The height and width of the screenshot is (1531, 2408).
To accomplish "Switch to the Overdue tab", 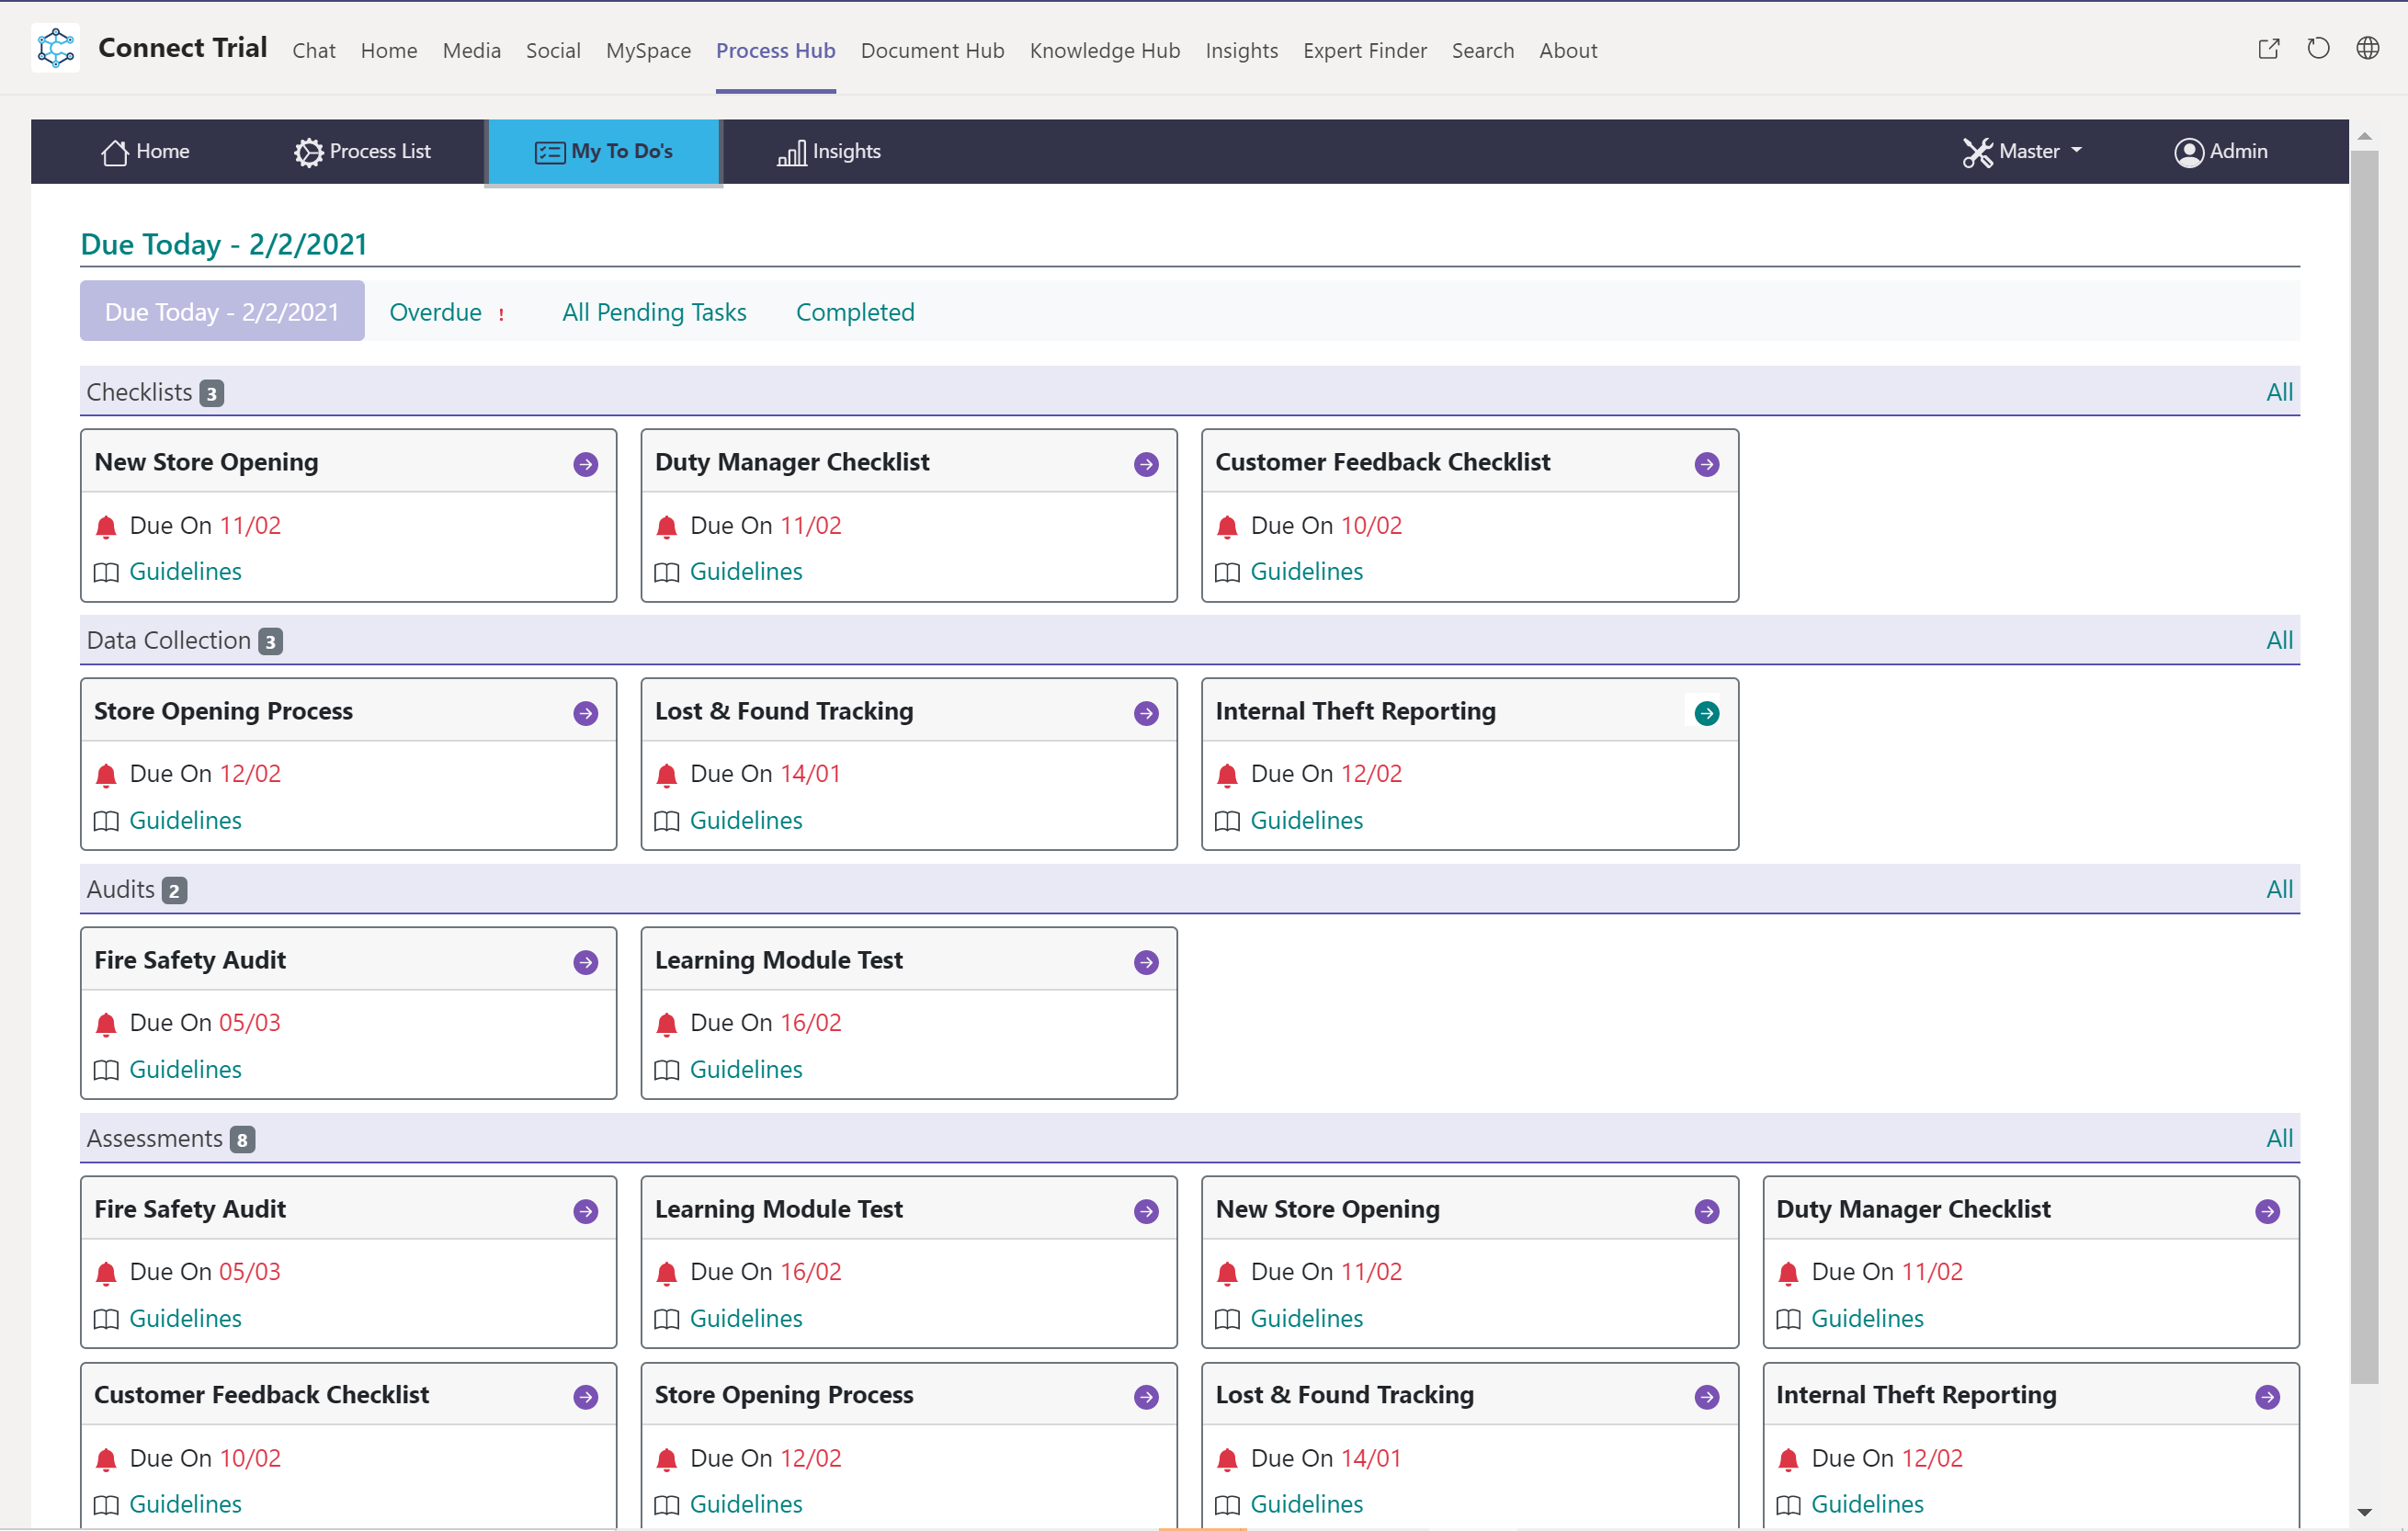I will pyautogui.click(x=436, y=312).
